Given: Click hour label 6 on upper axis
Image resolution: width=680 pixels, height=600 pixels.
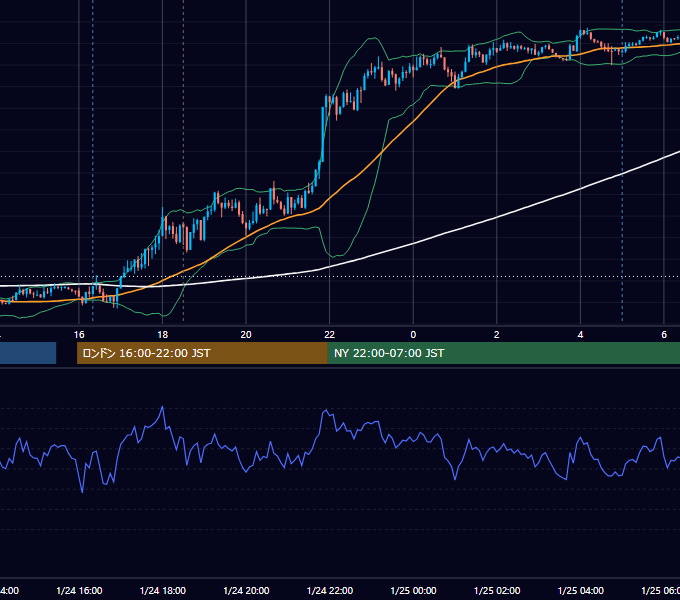Looking at the screenshot, I should point(664,335).
